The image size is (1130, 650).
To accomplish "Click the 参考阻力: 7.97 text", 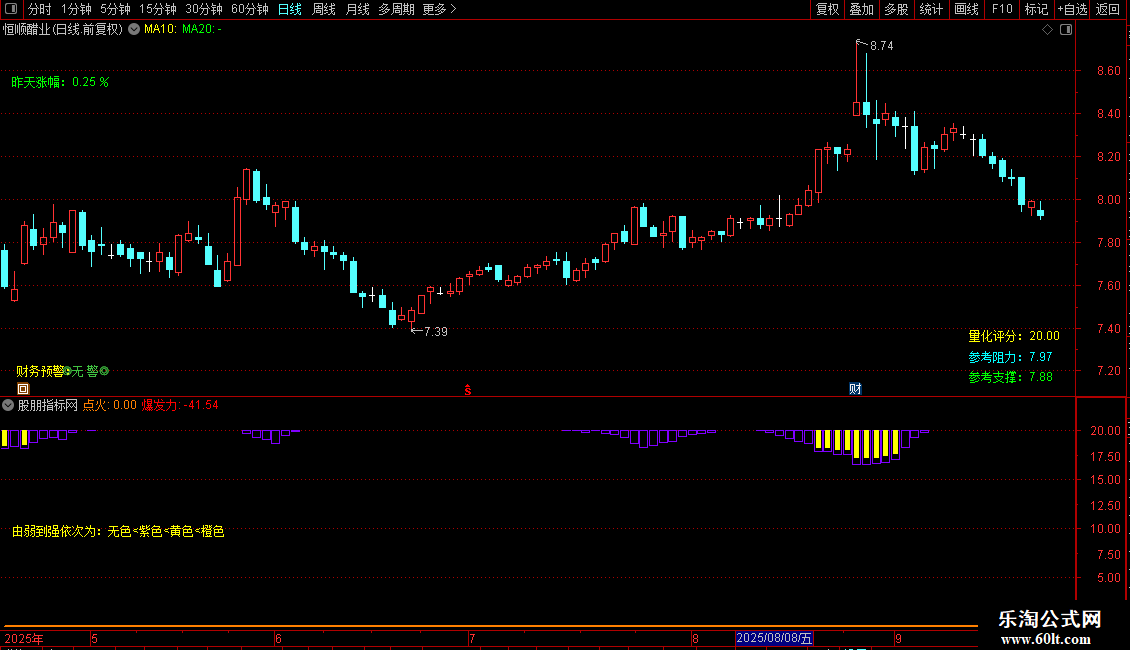I will pos(1010,357).
